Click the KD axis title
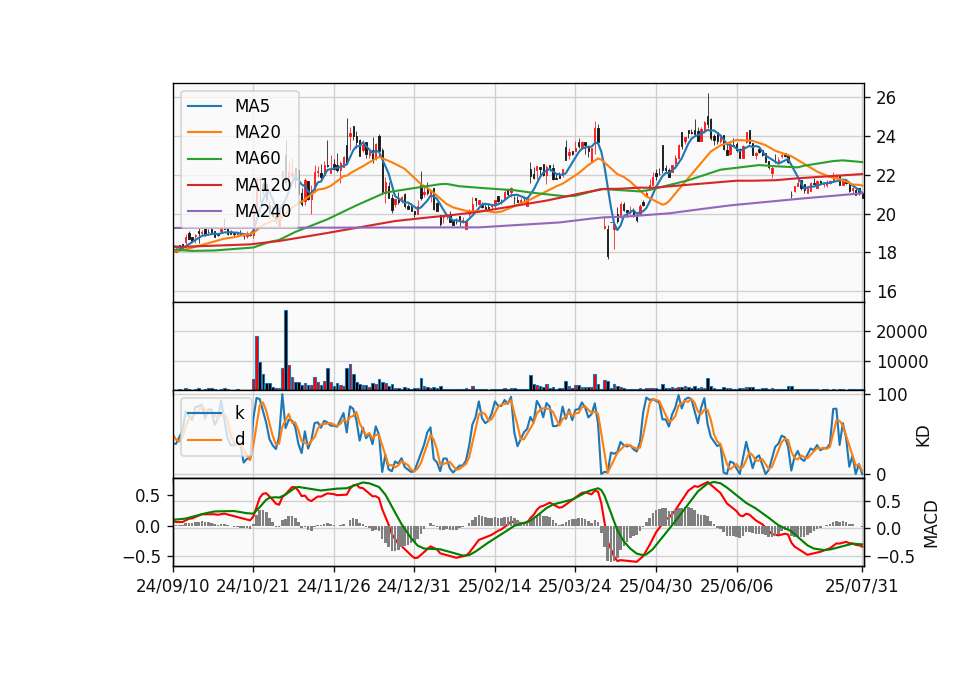 (x=923, y=437)
